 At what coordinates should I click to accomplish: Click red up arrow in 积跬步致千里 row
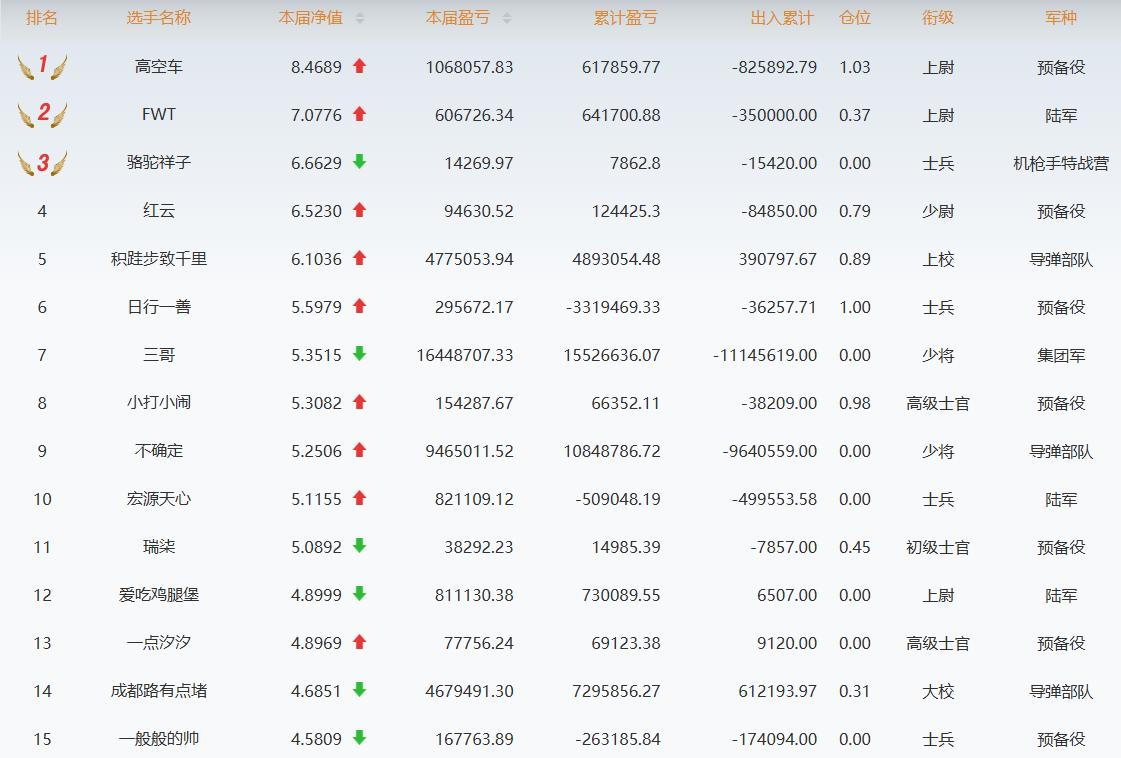[x=360, y=258]
